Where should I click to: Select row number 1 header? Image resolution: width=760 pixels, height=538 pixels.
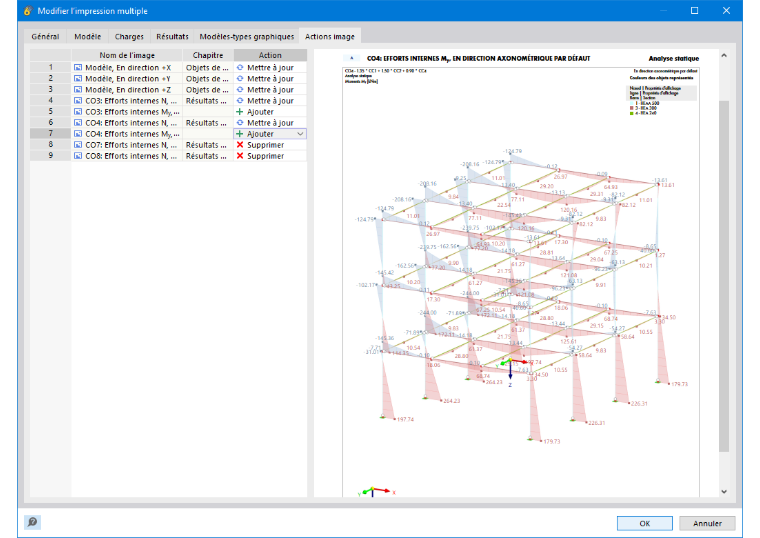coord(50,67)
